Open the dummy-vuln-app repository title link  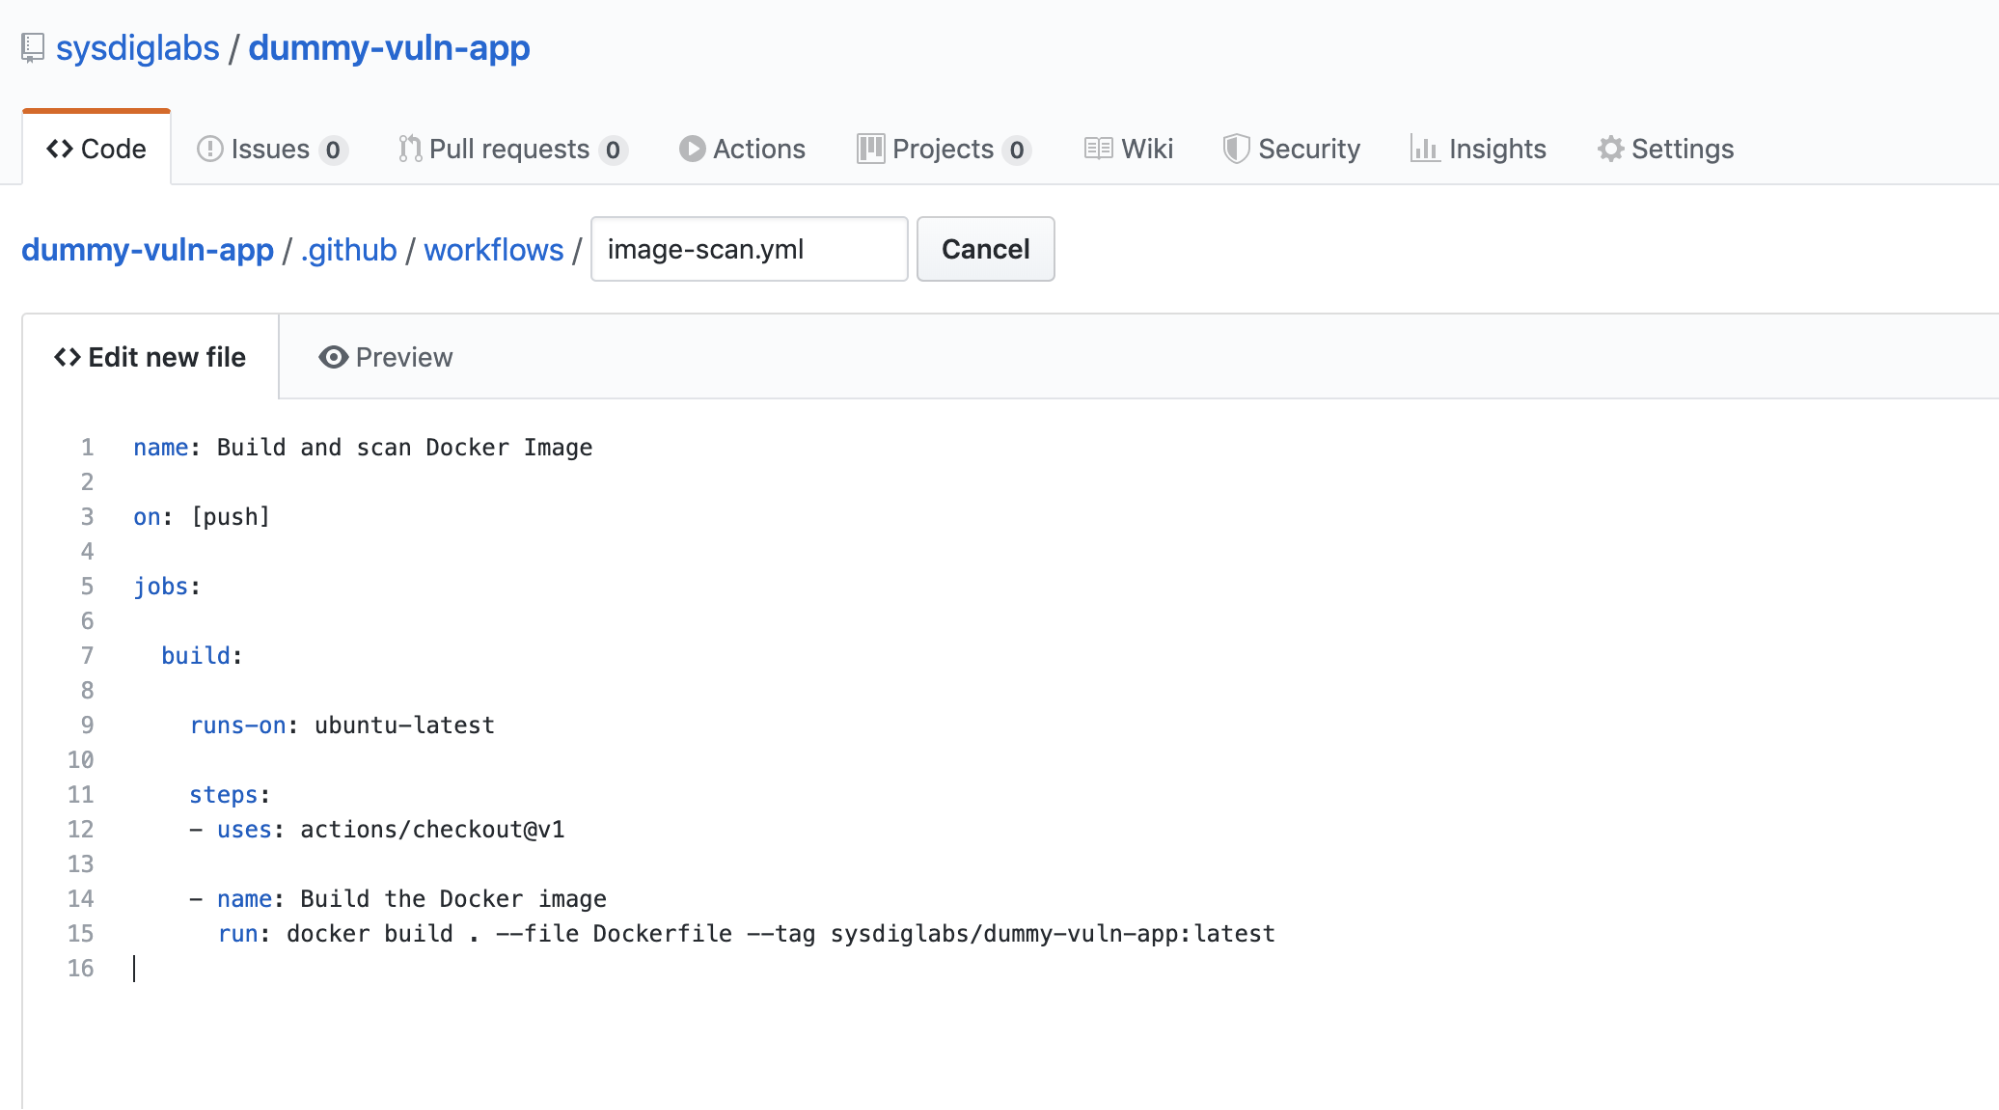389,48
